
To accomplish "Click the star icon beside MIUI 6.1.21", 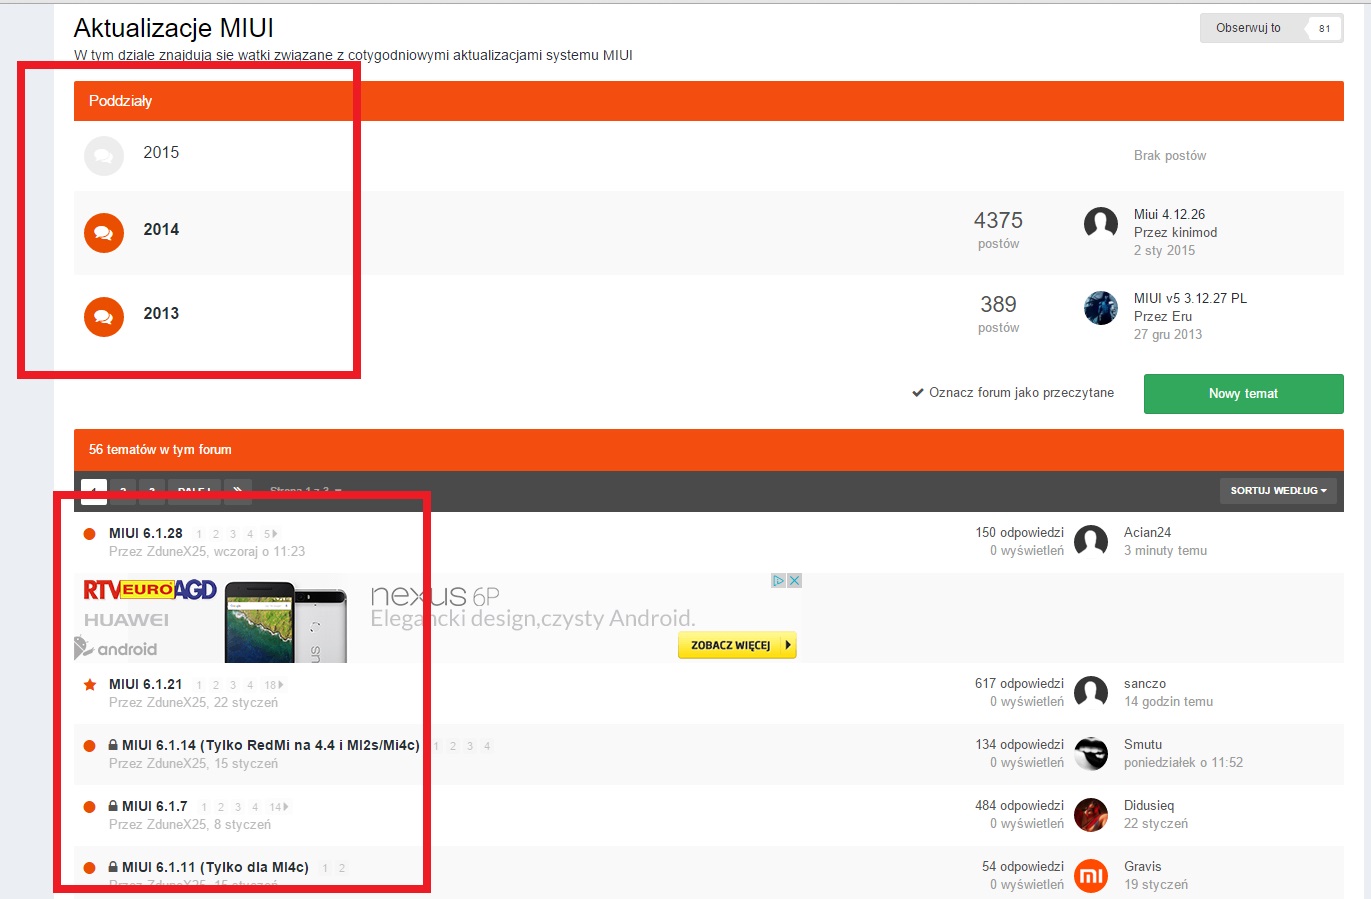I will coord(90,685).
